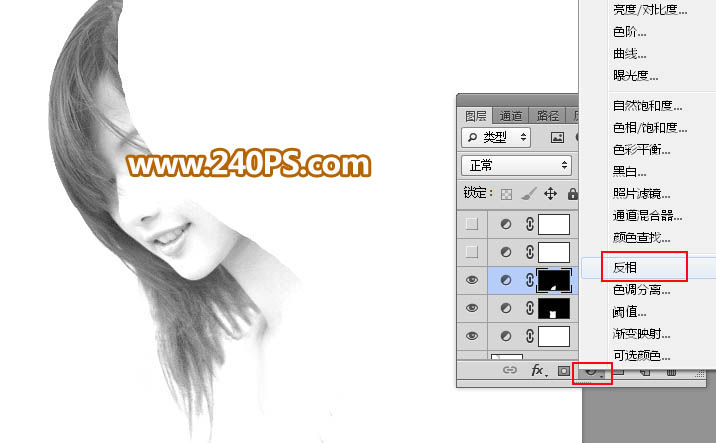Viewport: 716px width, 443px height.
Task: Click the pixel layer filter icon
Action: (x=557, y=137)
